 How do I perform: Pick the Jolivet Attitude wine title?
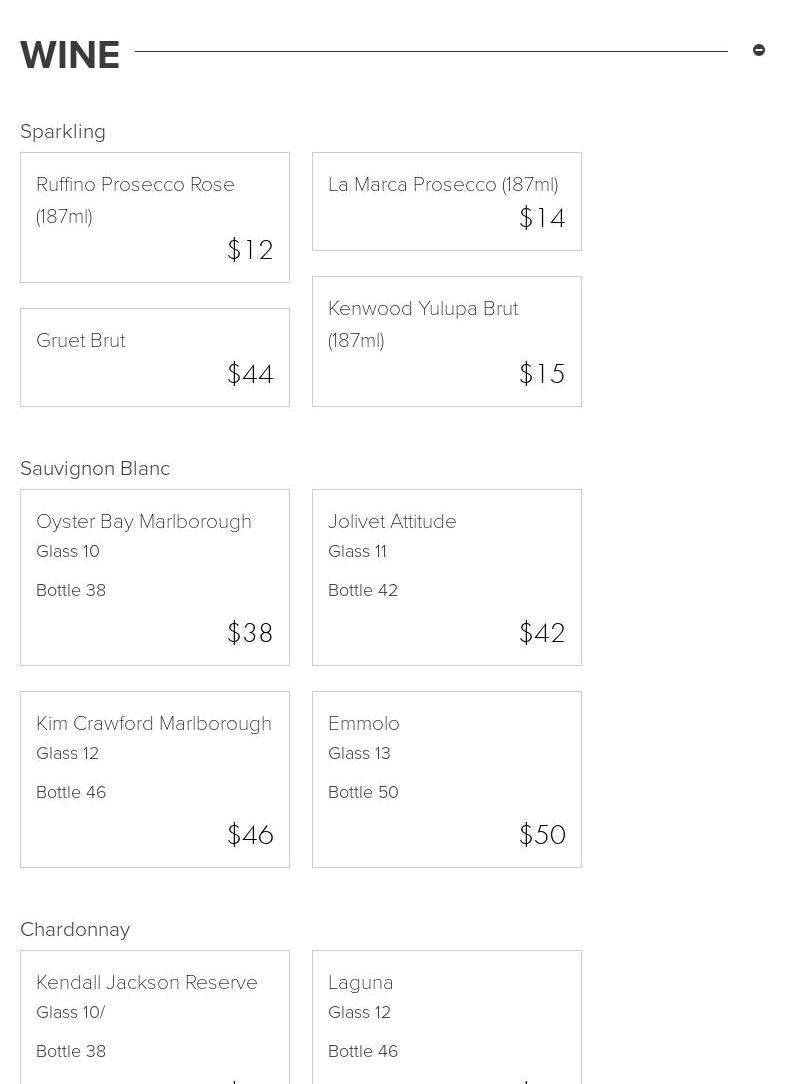[x=392, y=522]
